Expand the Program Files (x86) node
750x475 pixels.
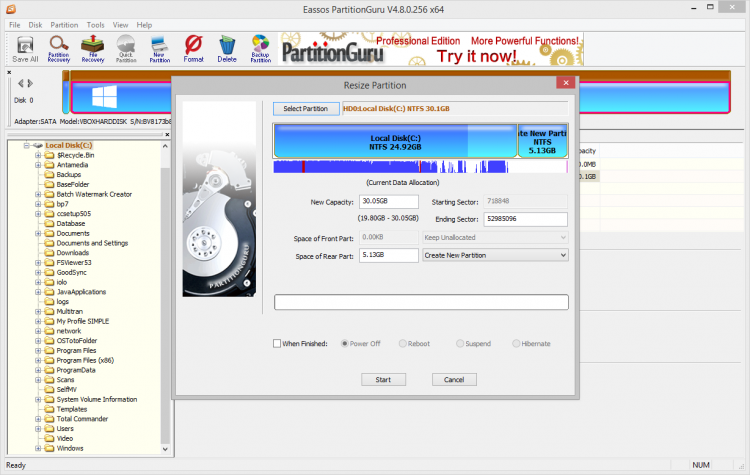tap(38, 360)
